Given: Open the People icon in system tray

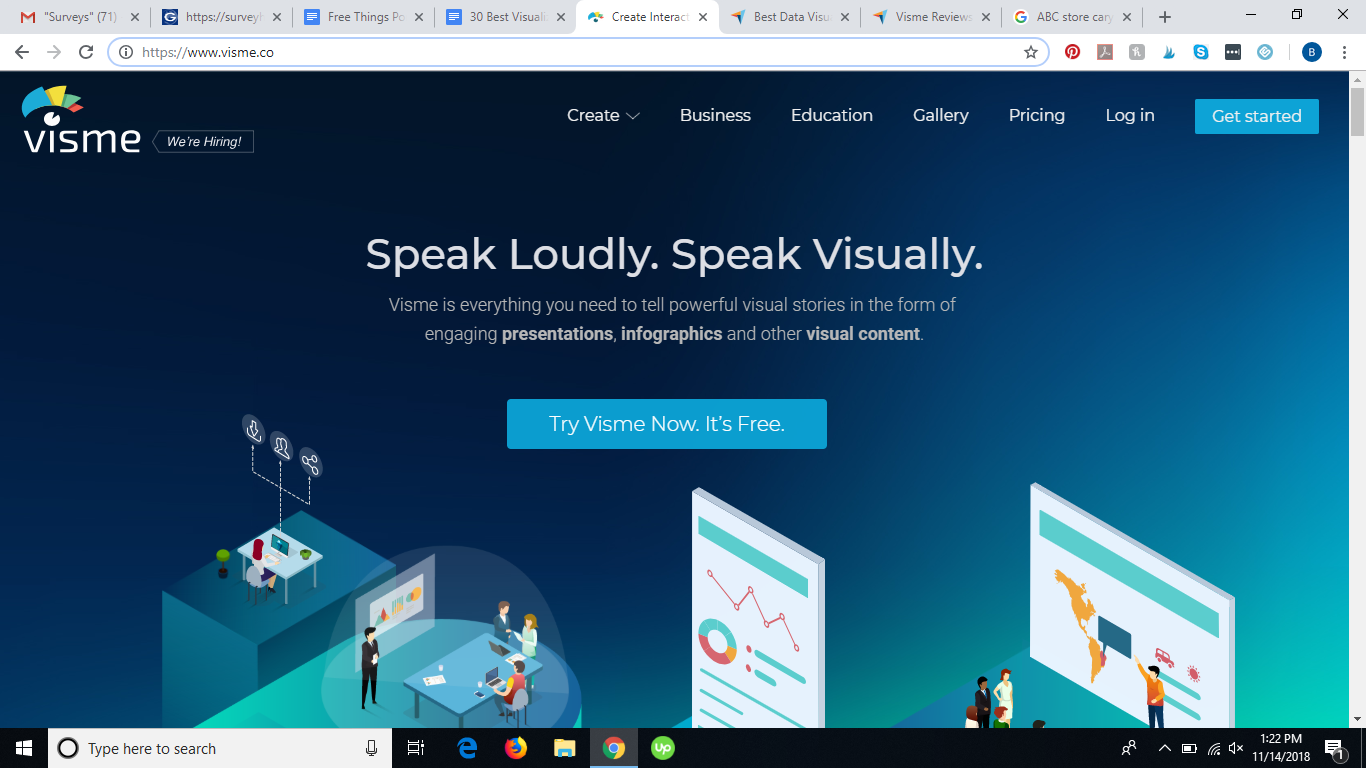Looking at the screenshot, I should click(x=1129, y=748).
